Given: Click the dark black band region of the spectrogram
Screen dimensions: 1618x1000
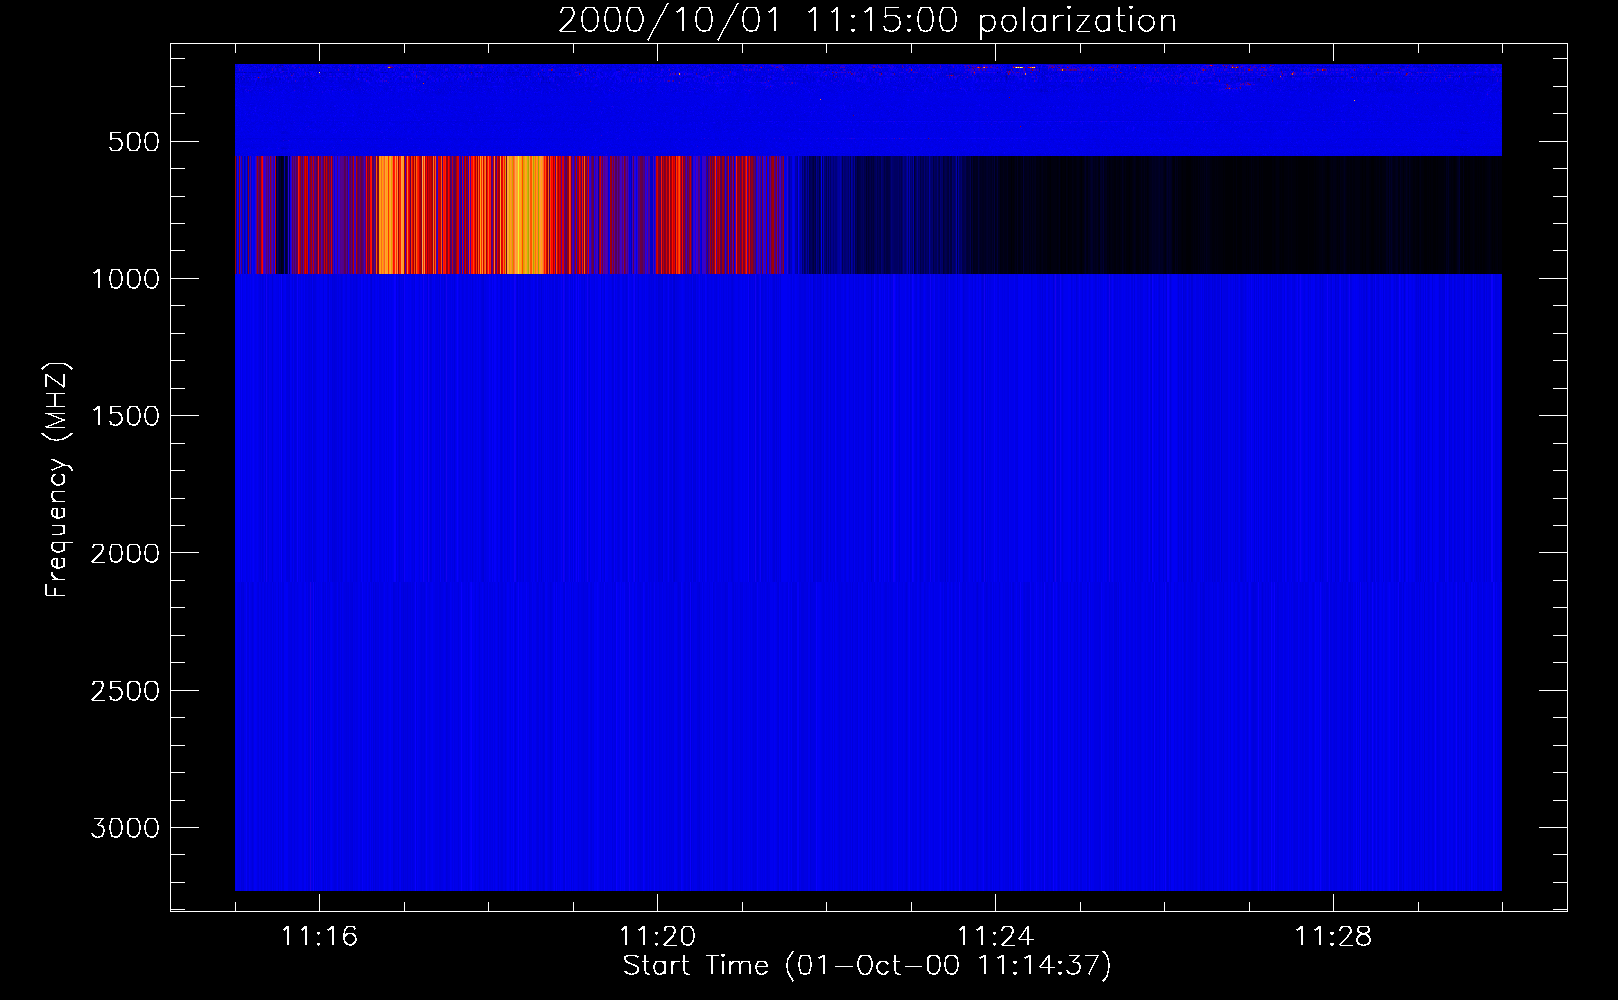Looking at the screenshot, I should tap(1230, 214).
